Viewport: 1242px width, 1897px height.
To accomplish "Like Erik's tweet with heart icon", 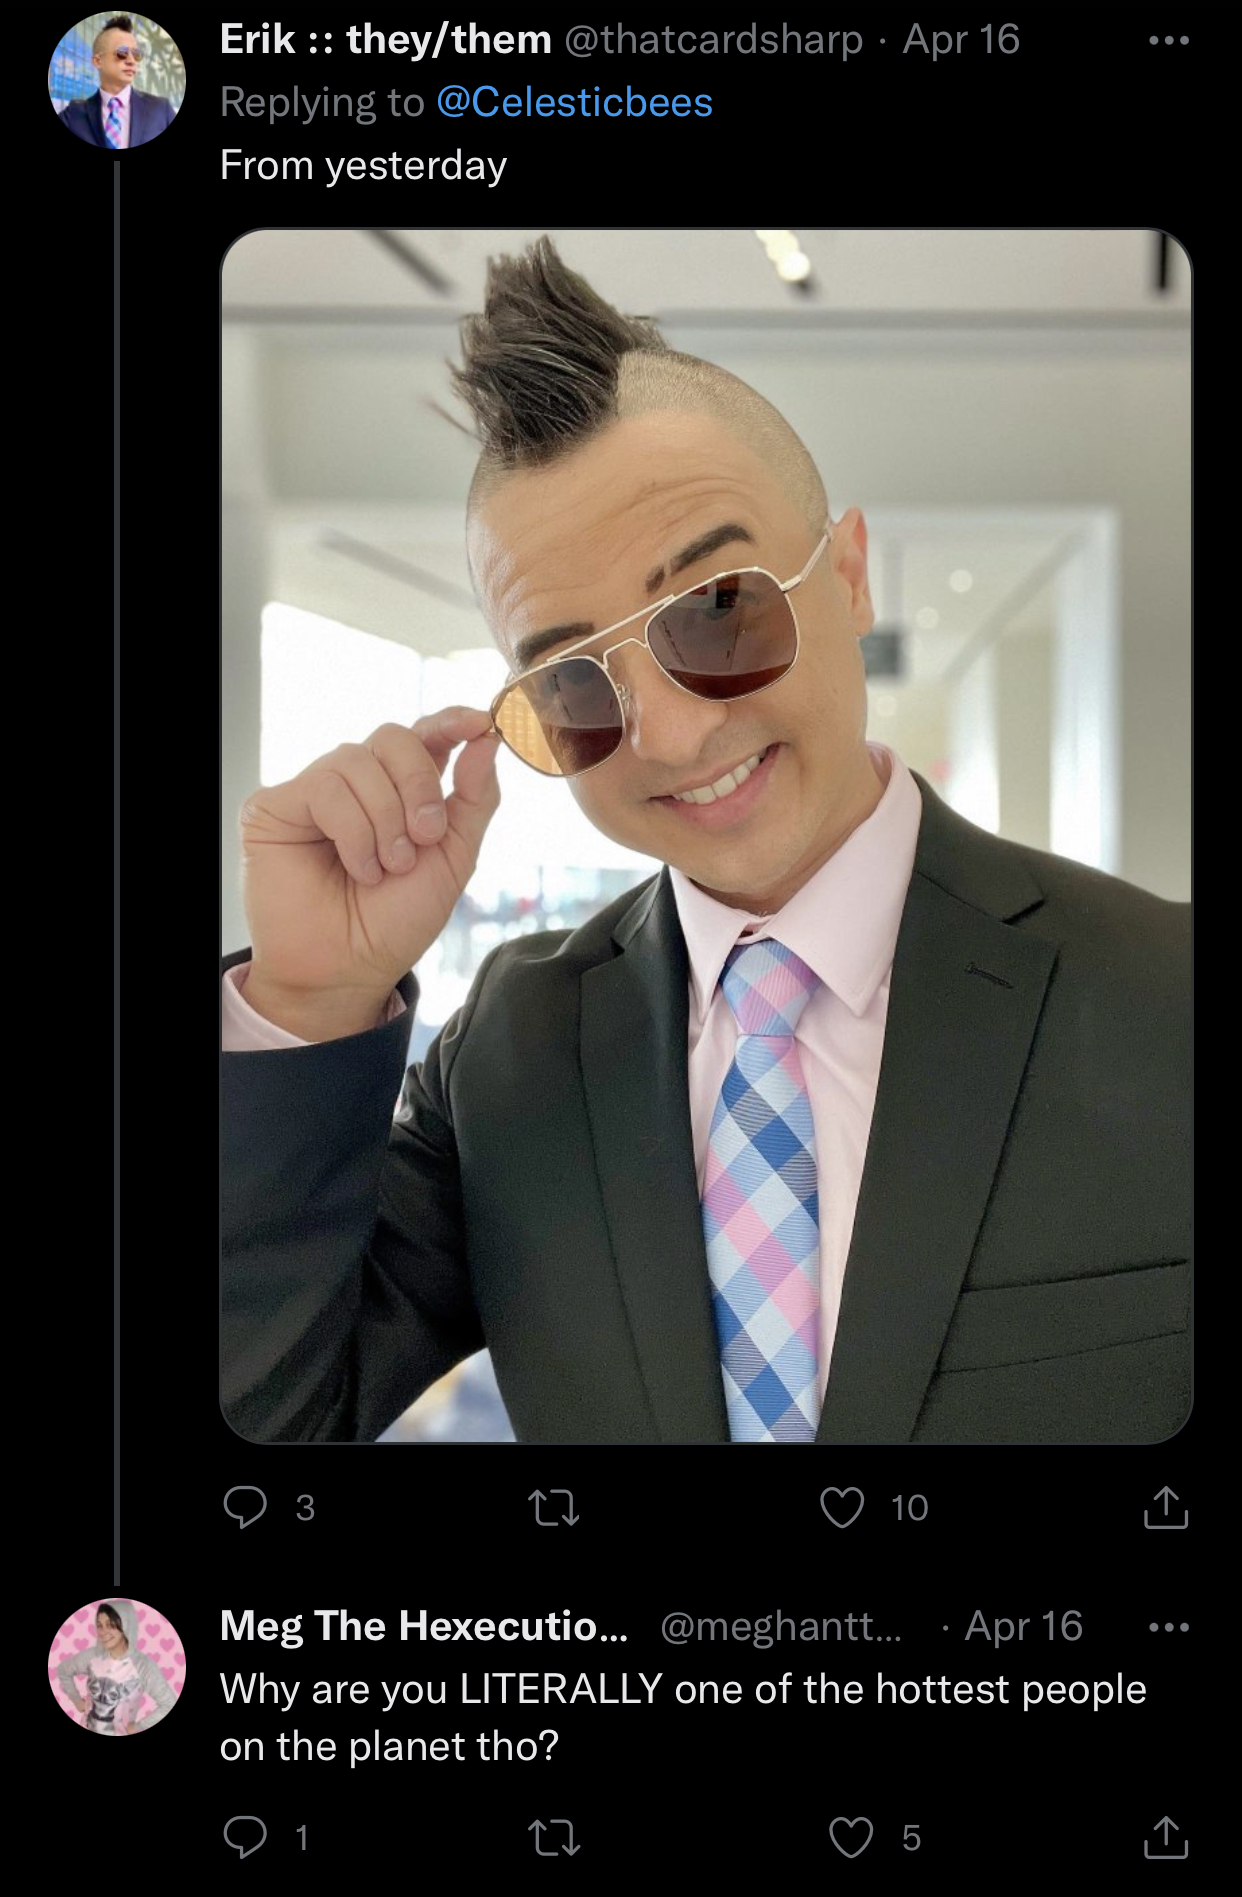I will [x=842, y=1508].
